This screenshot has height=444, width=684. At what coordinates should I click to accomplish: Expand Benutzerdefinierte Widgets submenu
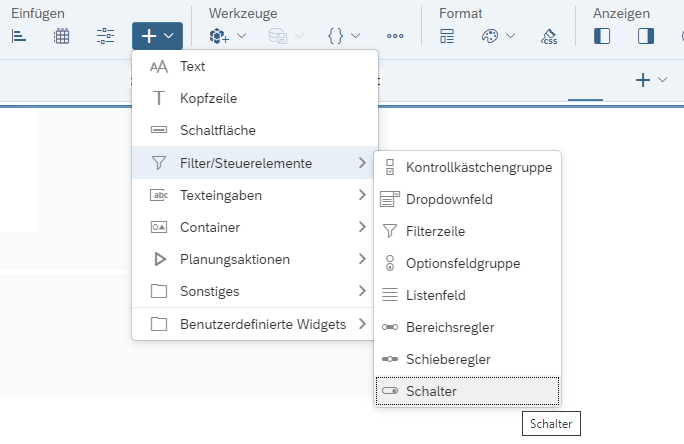[255, 324]
